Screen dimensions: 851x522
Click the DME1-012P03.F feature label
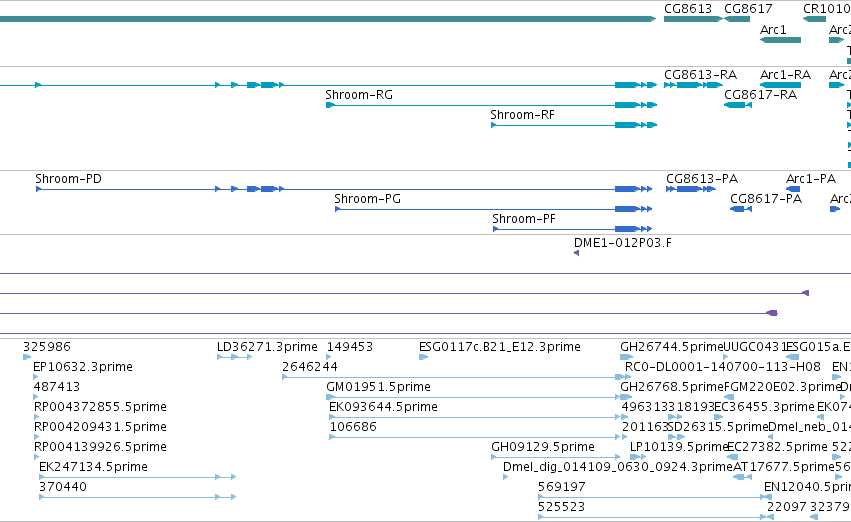tap(623, 243)
